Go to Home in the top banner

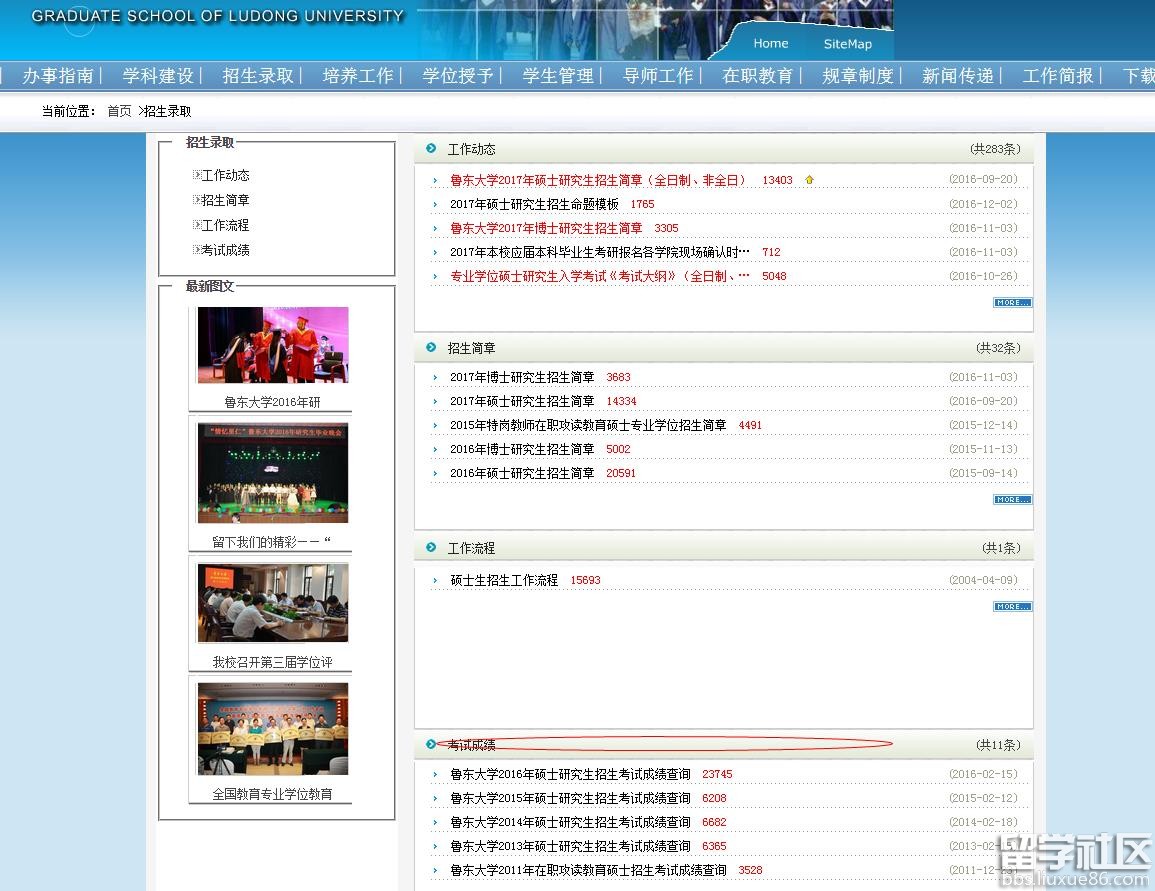click(x=770, y=43)
